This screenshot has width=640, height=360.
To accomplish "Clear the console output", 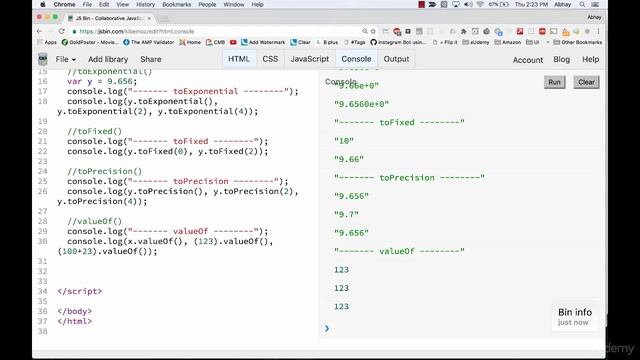I will (586, 82).
